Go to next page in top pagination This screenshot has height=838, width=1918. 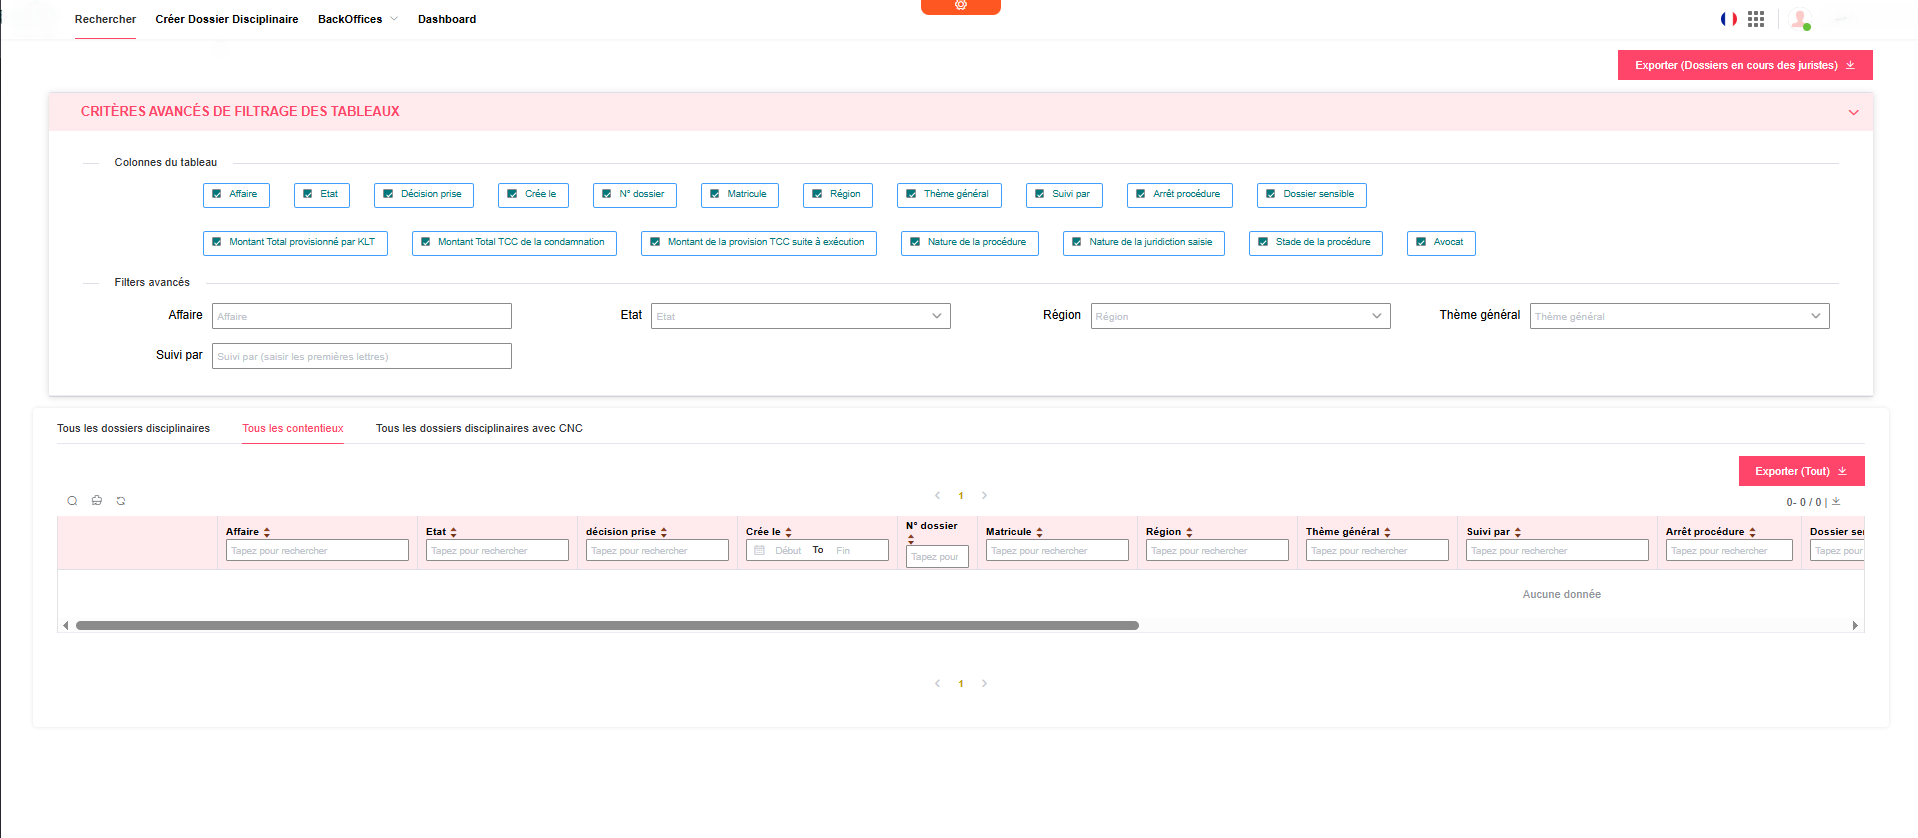tap(984, 495)
